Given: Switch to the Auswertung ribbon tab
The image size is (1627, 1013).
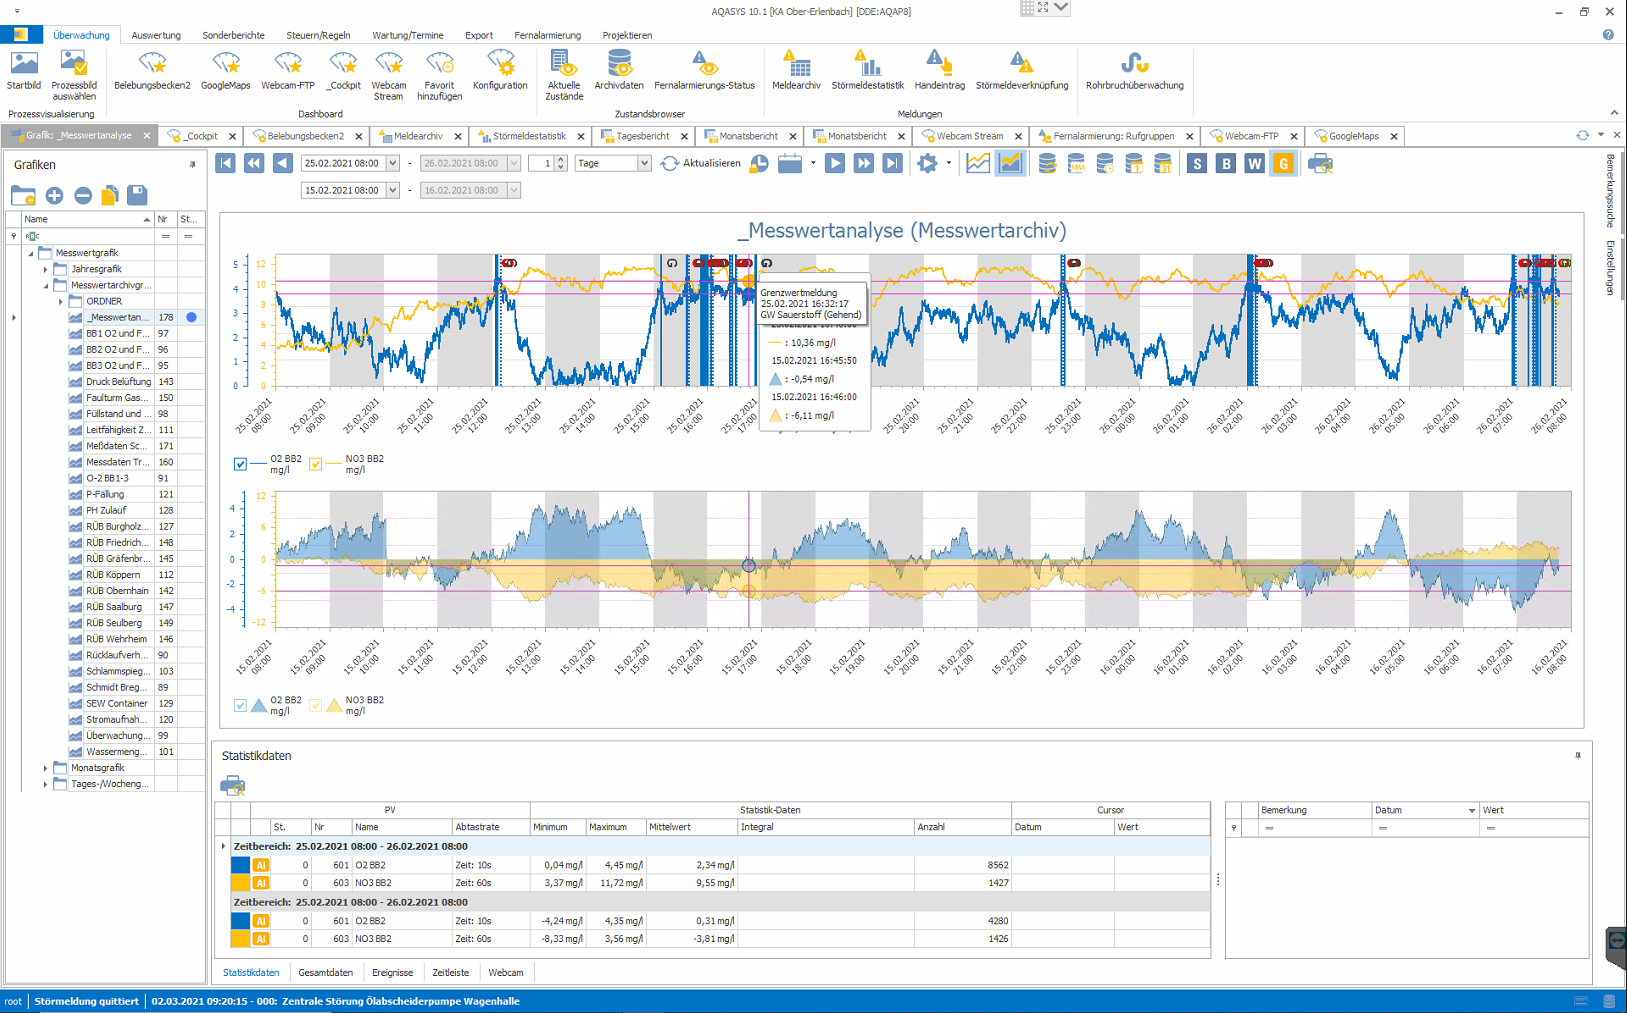Looking at the screenshot, I should click(x=156, y=35).
